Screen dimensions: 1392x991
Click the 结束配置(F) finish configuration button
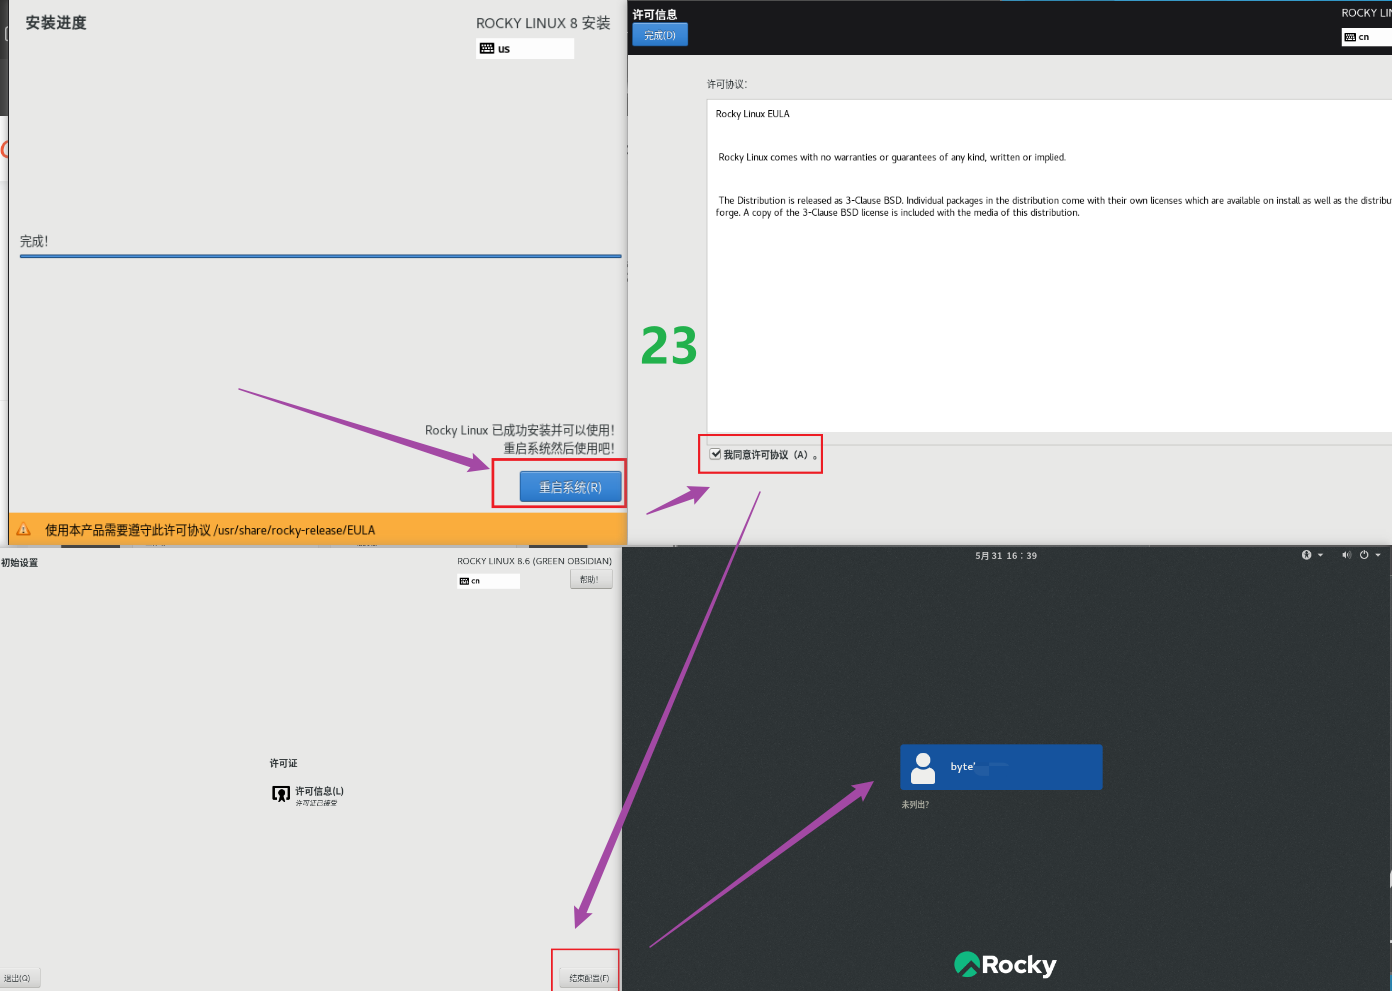tap(589, 978)
